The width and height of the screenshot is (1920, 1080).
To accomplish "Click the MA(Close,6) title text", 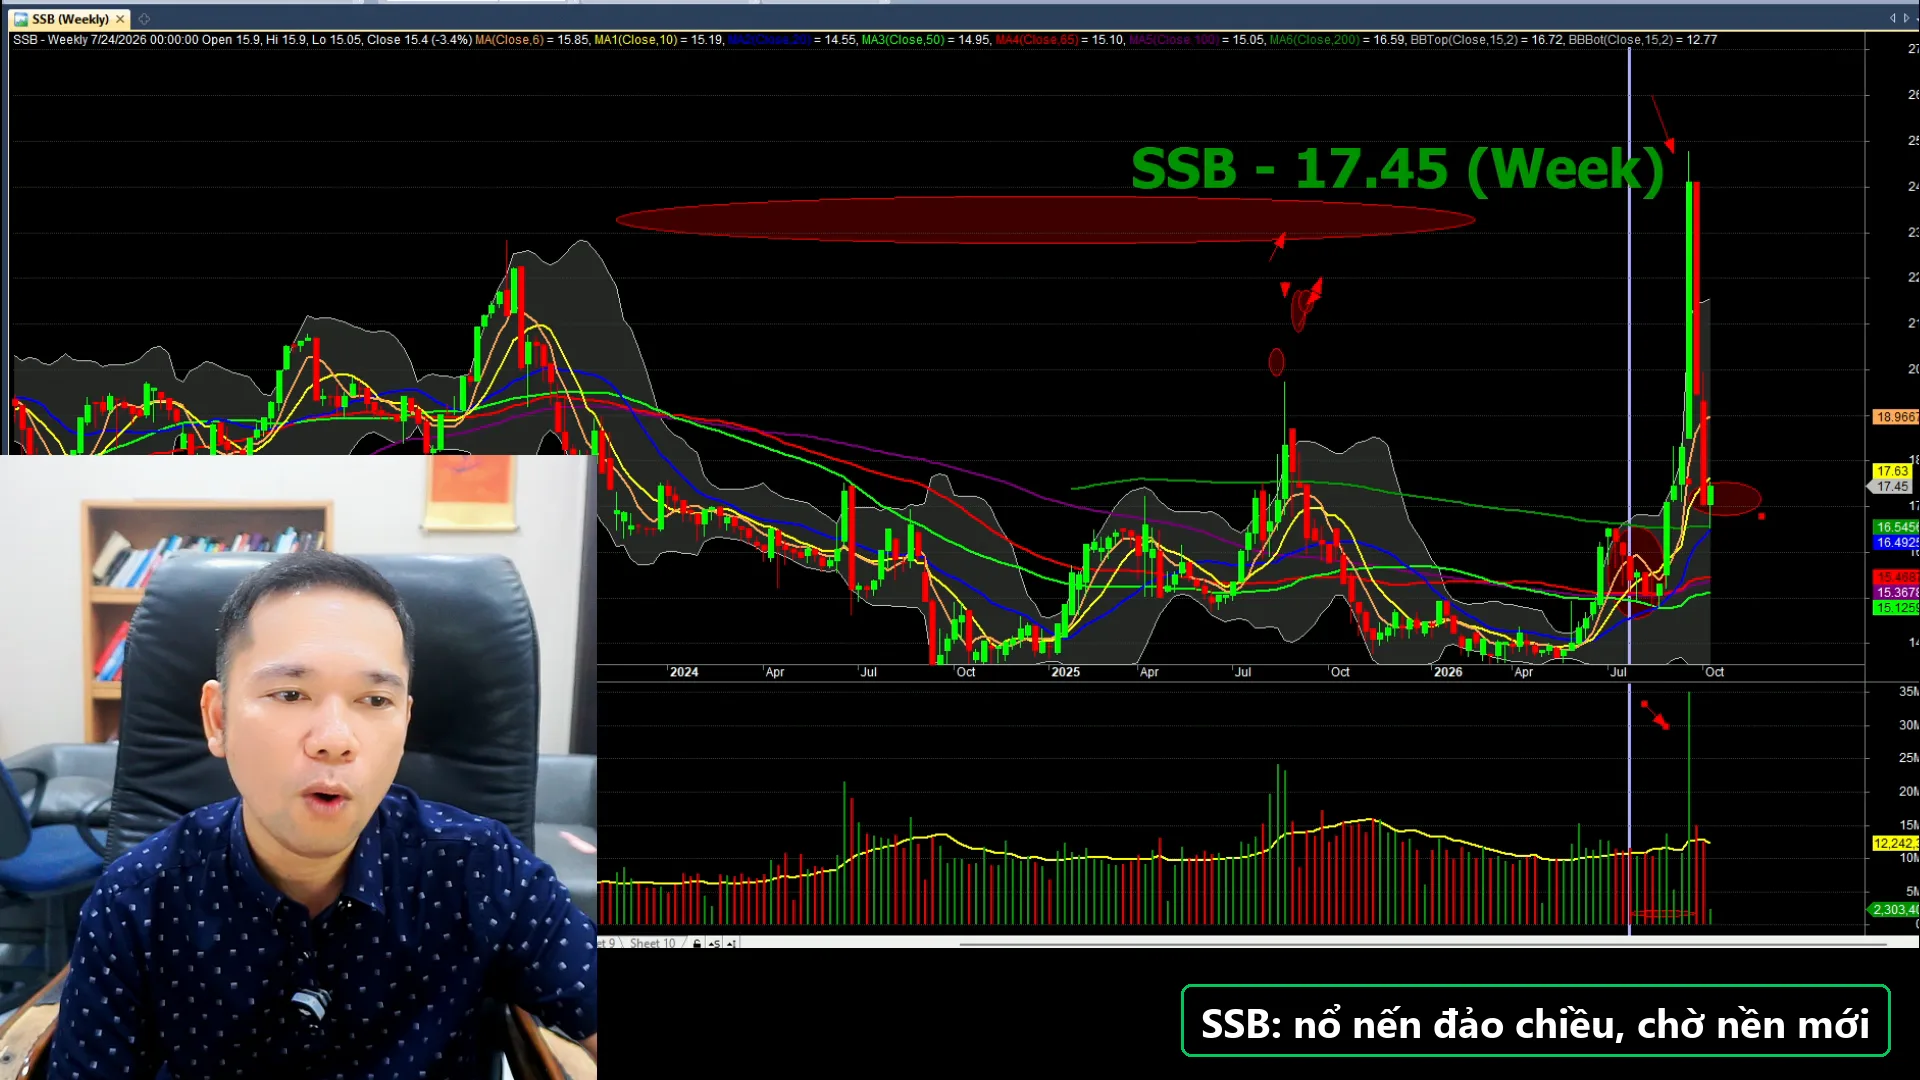I will click(x=509, y=40).
